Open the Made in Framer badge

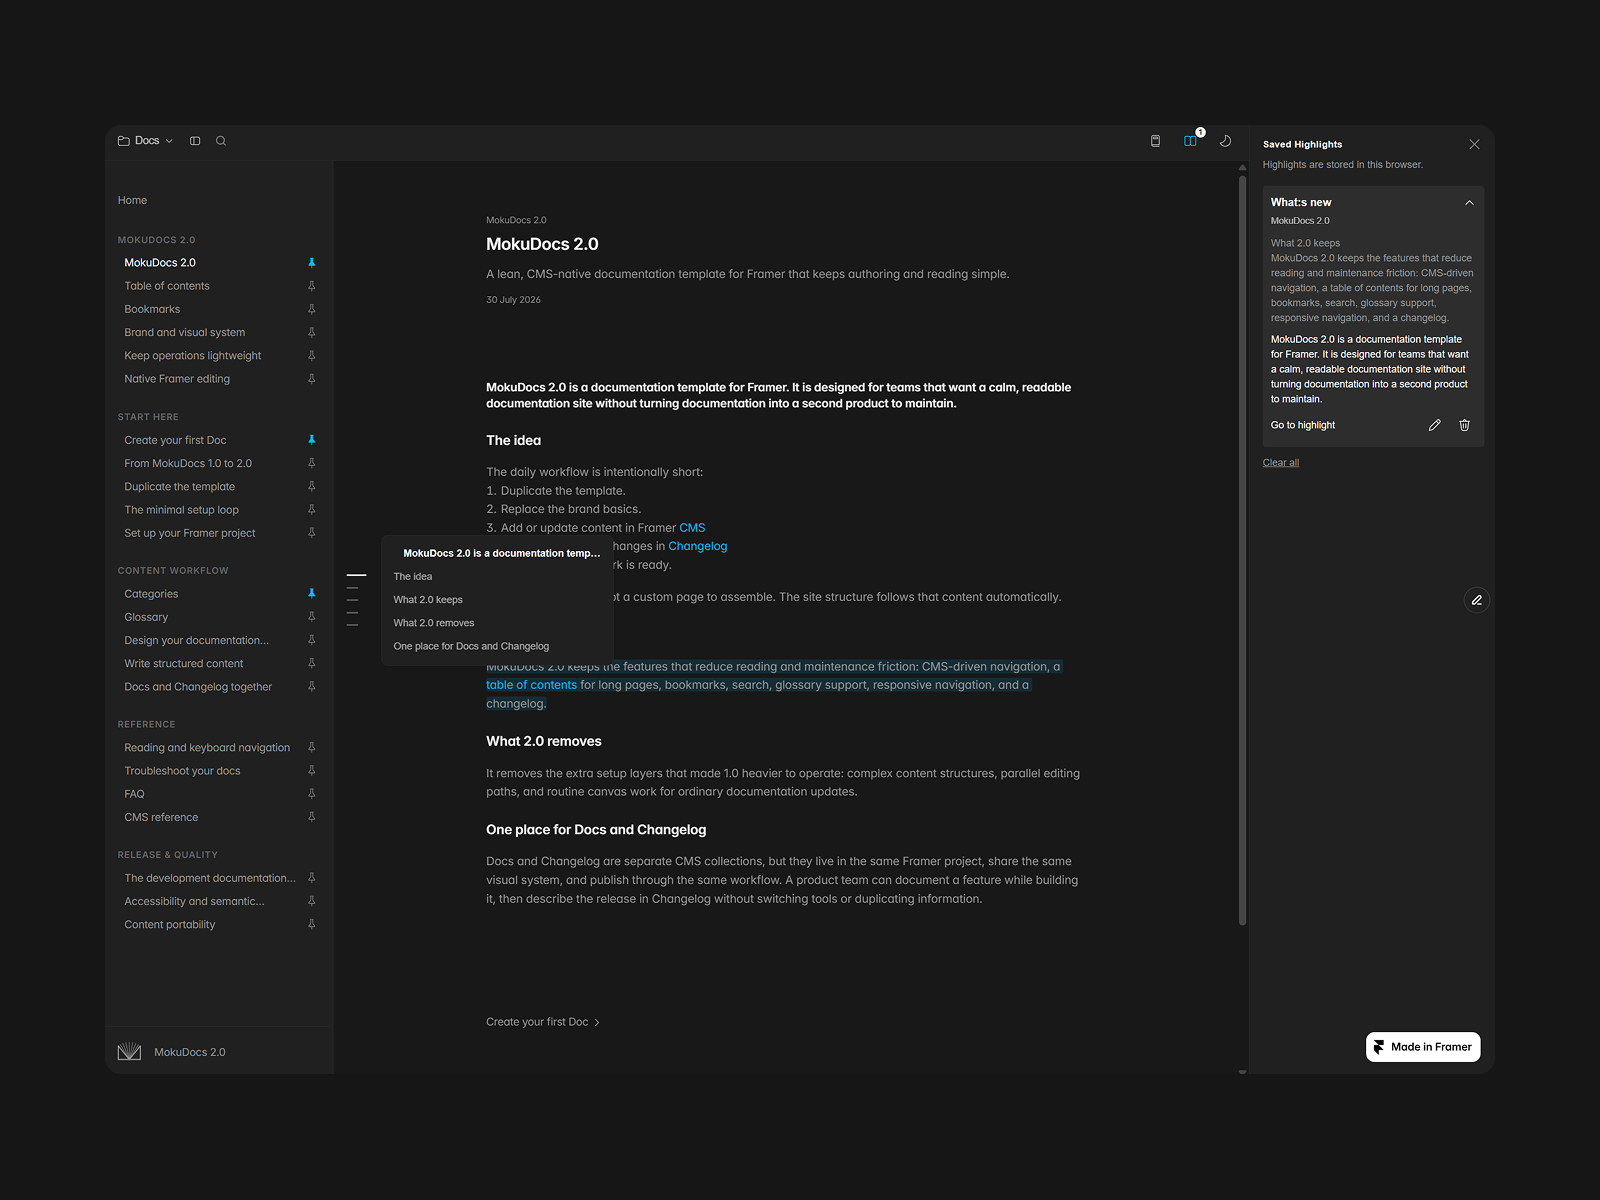[x=1423, y=1047]
